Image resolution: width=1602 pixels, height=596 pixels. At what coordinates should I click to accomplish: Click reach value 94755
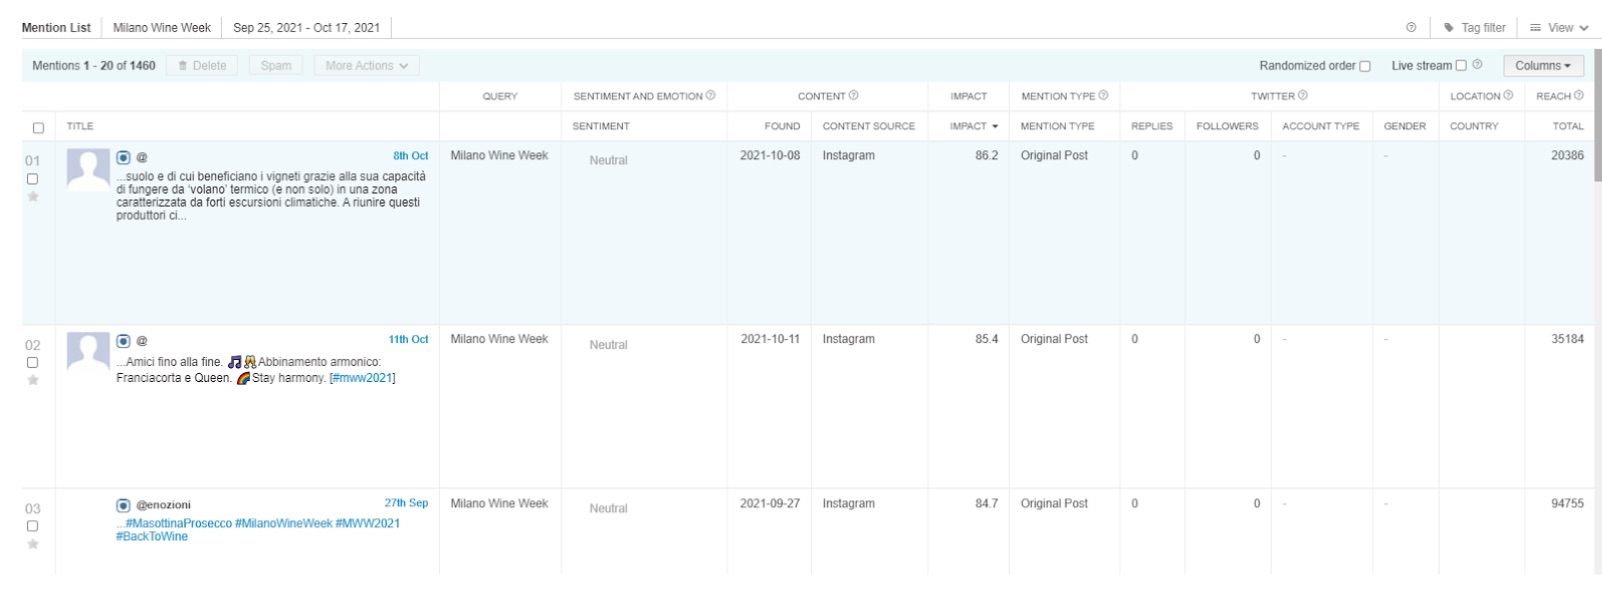(1567, 504)
